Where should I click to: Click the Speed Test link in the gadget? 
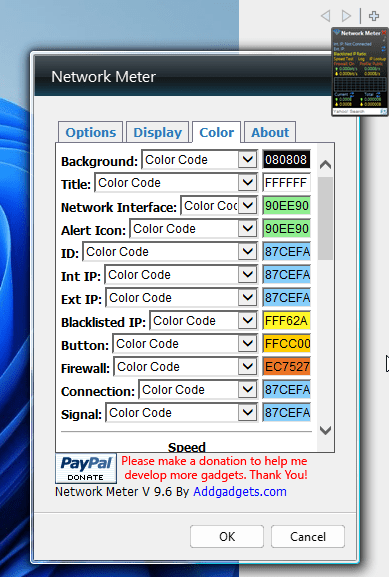343,59
